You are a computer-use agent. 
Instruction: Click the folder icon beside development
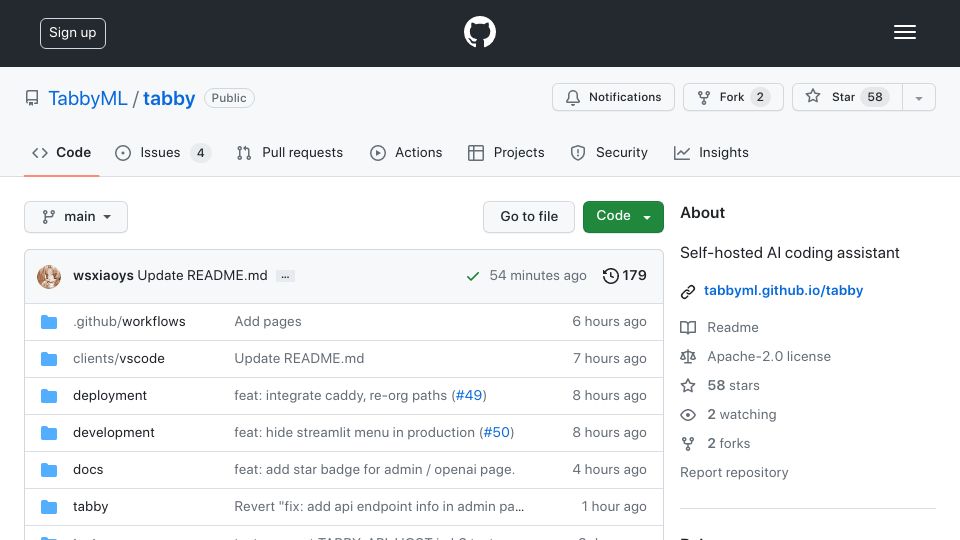(x=49, y=433)
